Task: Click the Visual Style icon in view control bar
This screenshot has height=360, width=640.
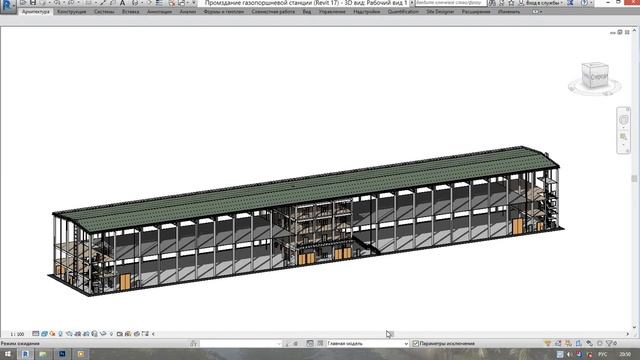Action: click(44, 334)
